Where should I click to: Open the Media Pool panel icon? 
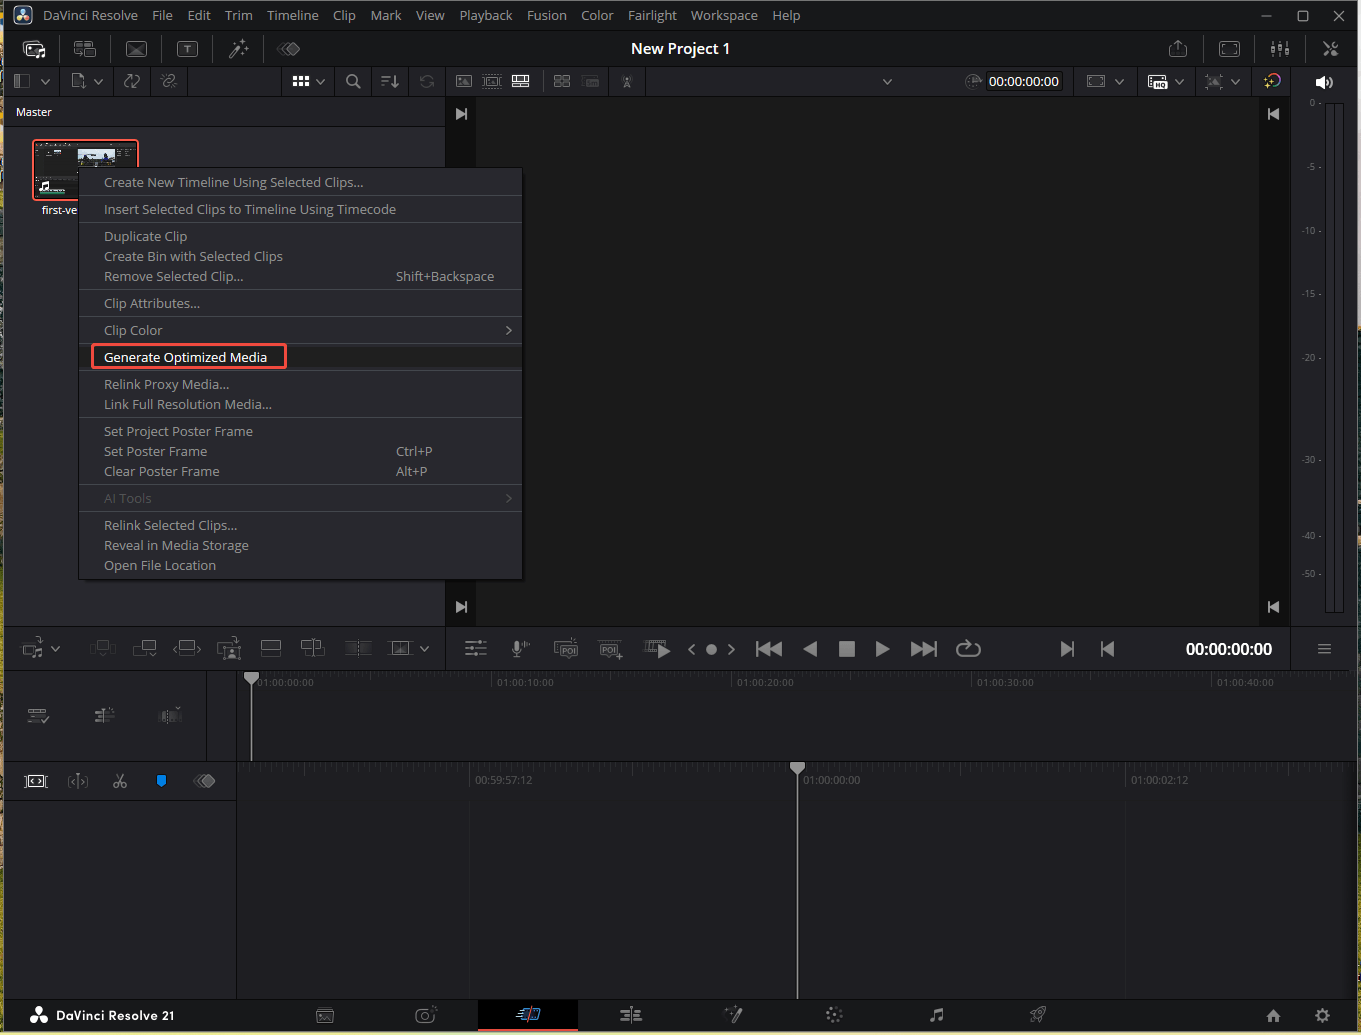tap(34, 49)
